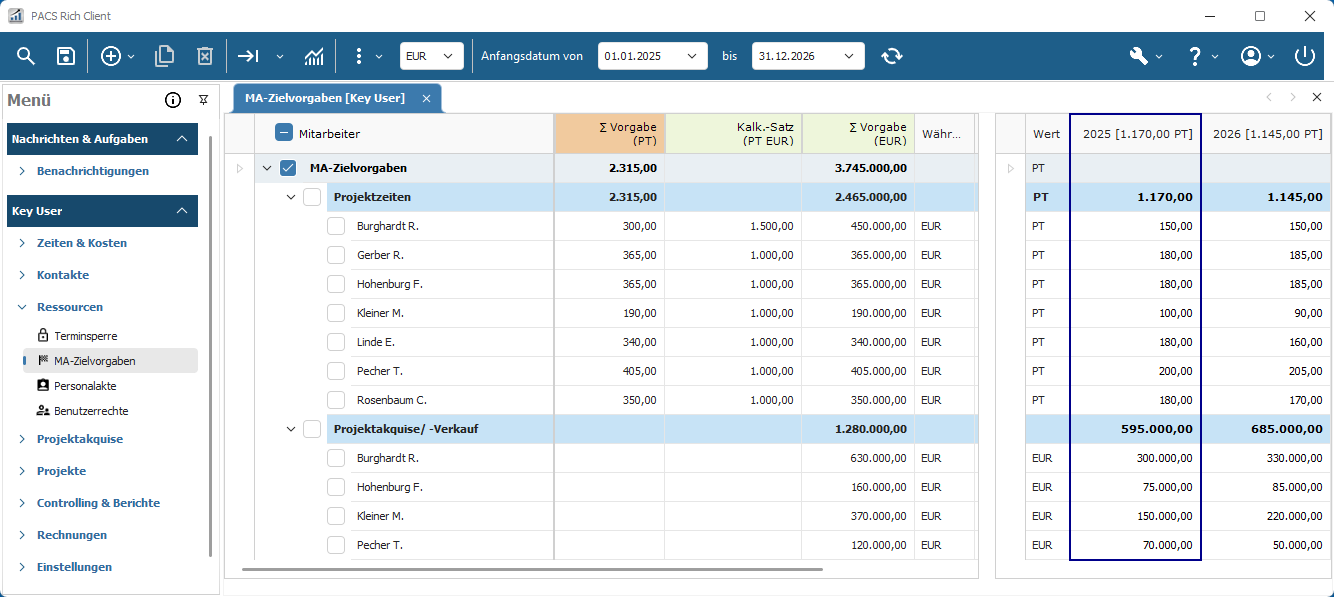
Task: Click the horizontal scrollbar under the table
Action: (x=532, y=569)
